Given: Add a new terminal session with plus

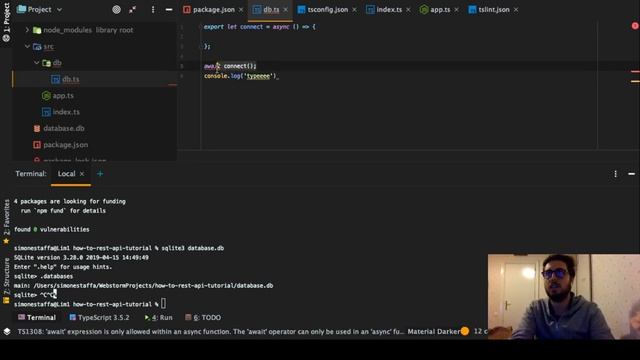Looking at the screenshot, I should pos(100,174).
